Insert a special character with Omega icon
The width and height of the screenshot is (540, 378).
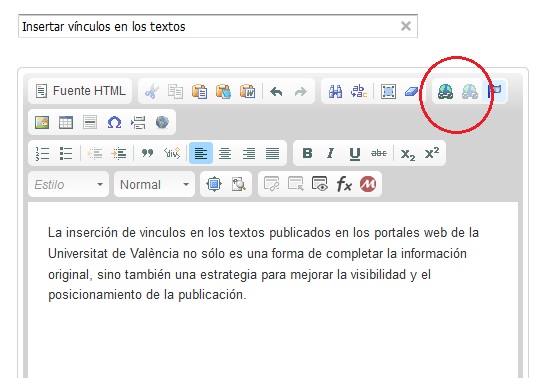[x=114, y=122]
